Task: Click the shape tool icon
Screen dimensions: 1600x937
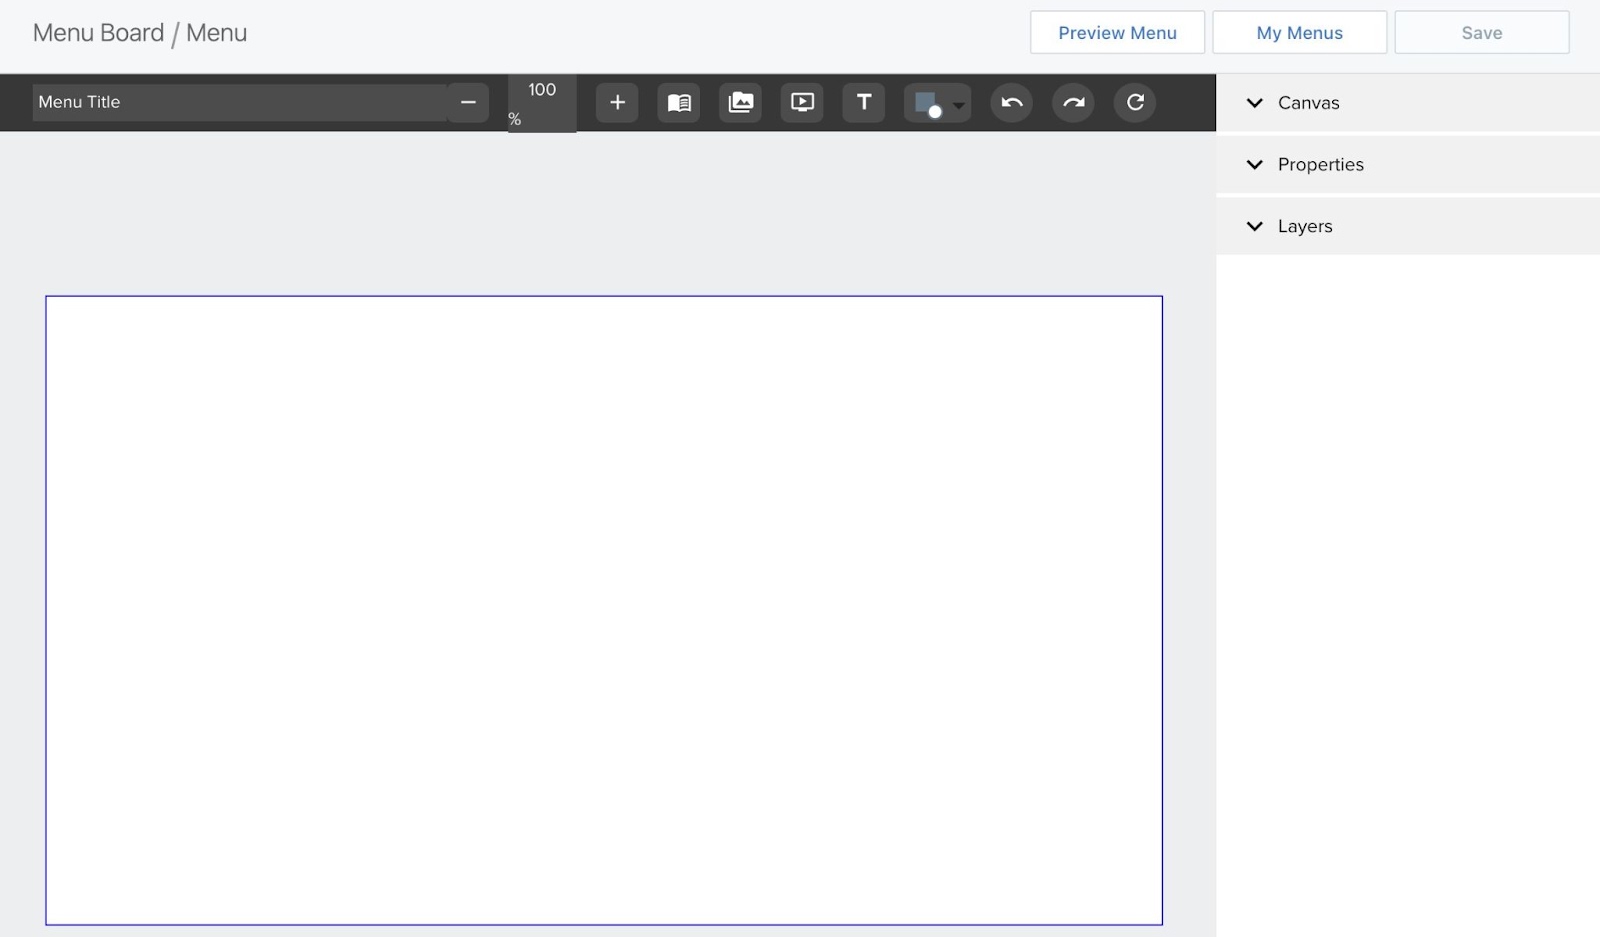Action: tap(930, 102)
